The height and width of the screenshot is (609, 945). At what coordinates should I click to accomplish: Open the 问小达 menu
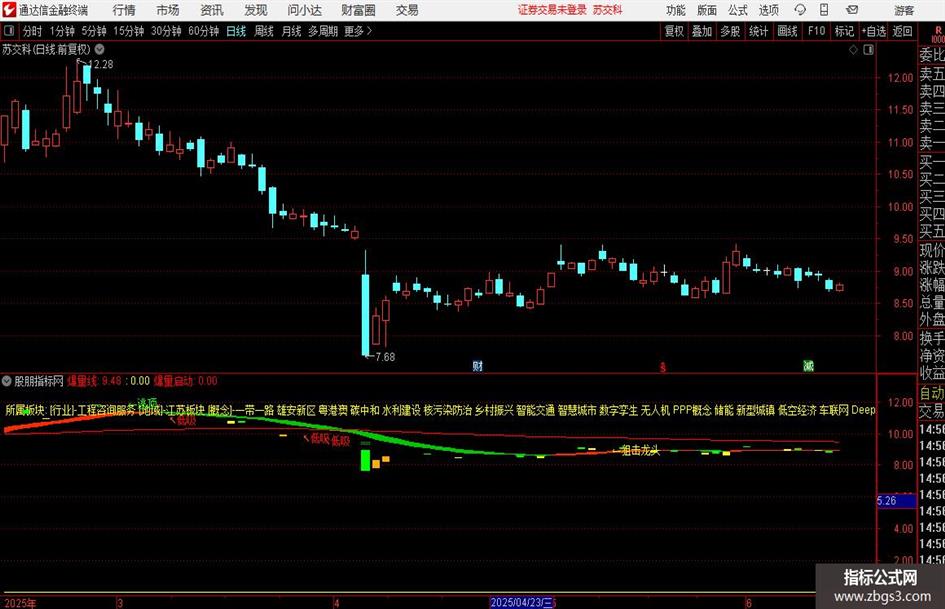[x=304, y=10]
